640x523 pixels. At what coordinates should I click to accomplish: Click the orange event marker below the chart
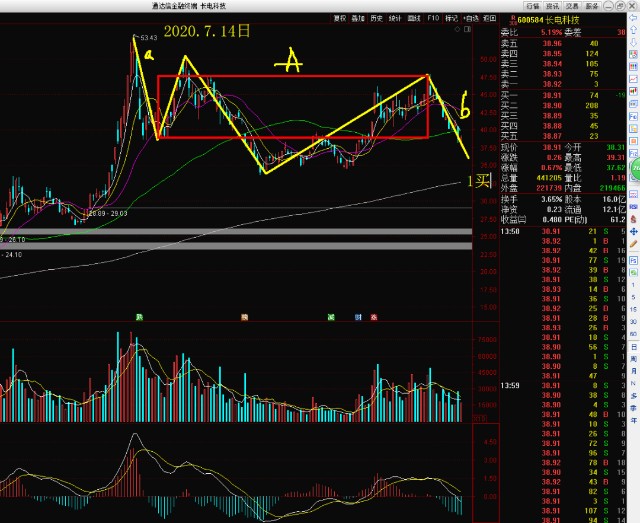tap(243, 316)
